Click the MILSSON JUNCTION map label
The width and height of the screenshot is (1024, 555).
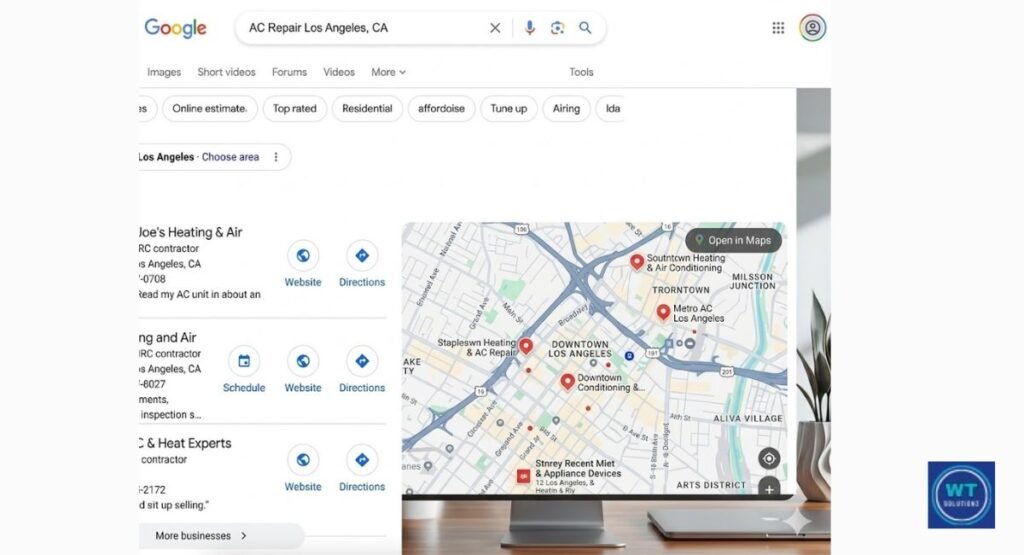tap(752, 281)
